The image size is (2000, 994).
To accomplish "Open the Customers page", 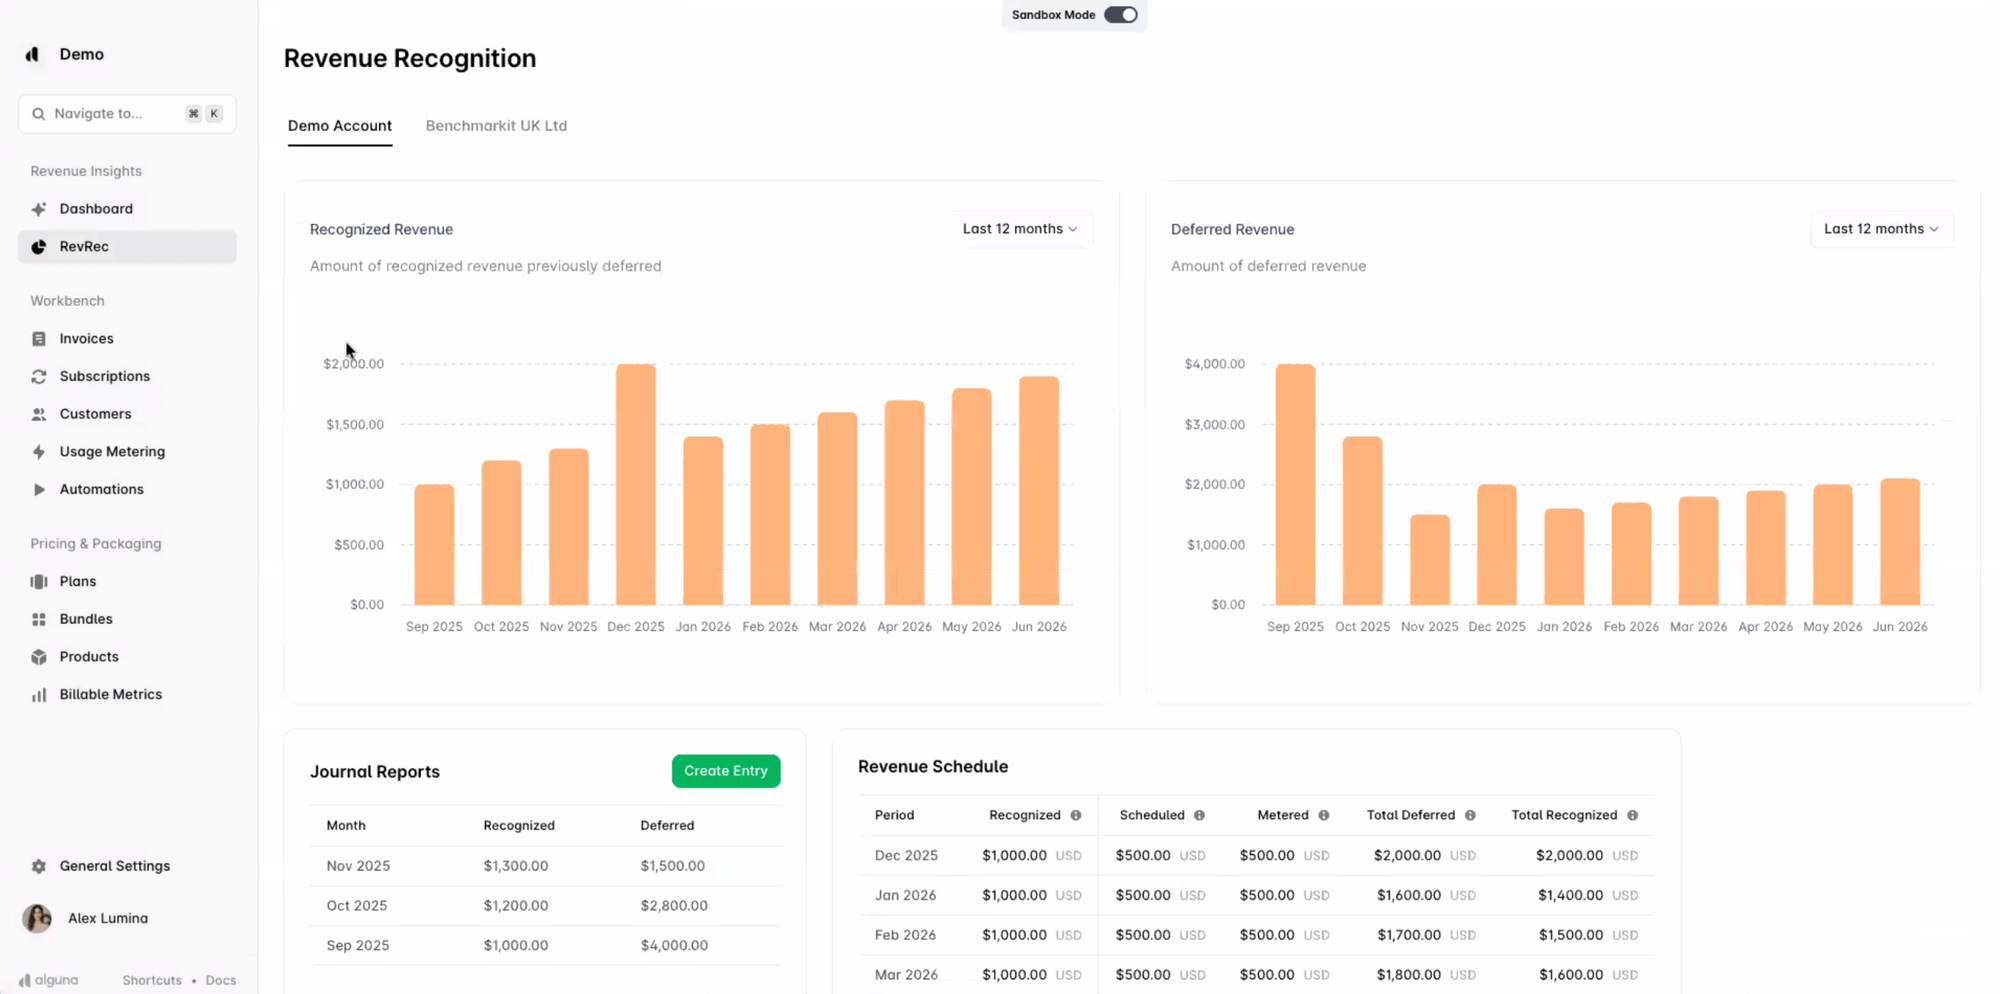I will (x=95, y=413).
